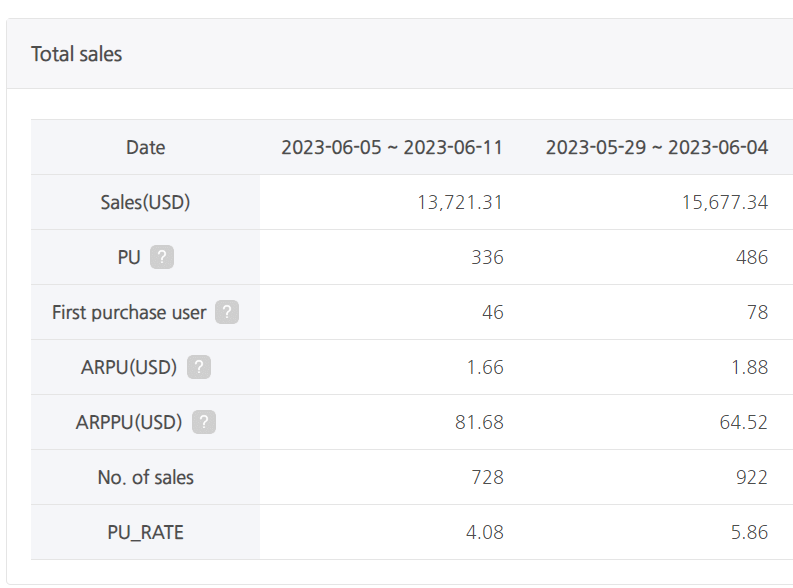The image size is (793, 588).
Task: Open the help icon beside ARPPU(USD)
Action: coord(204,422)
